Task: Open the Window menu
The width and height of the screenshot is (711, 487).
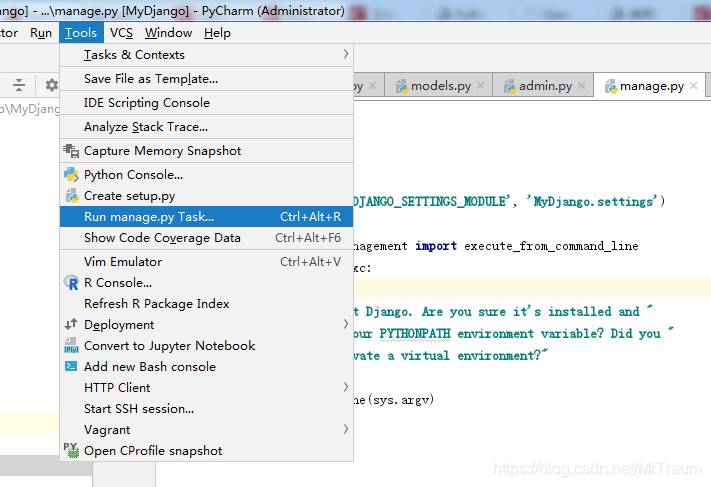Action: point(168,33)
